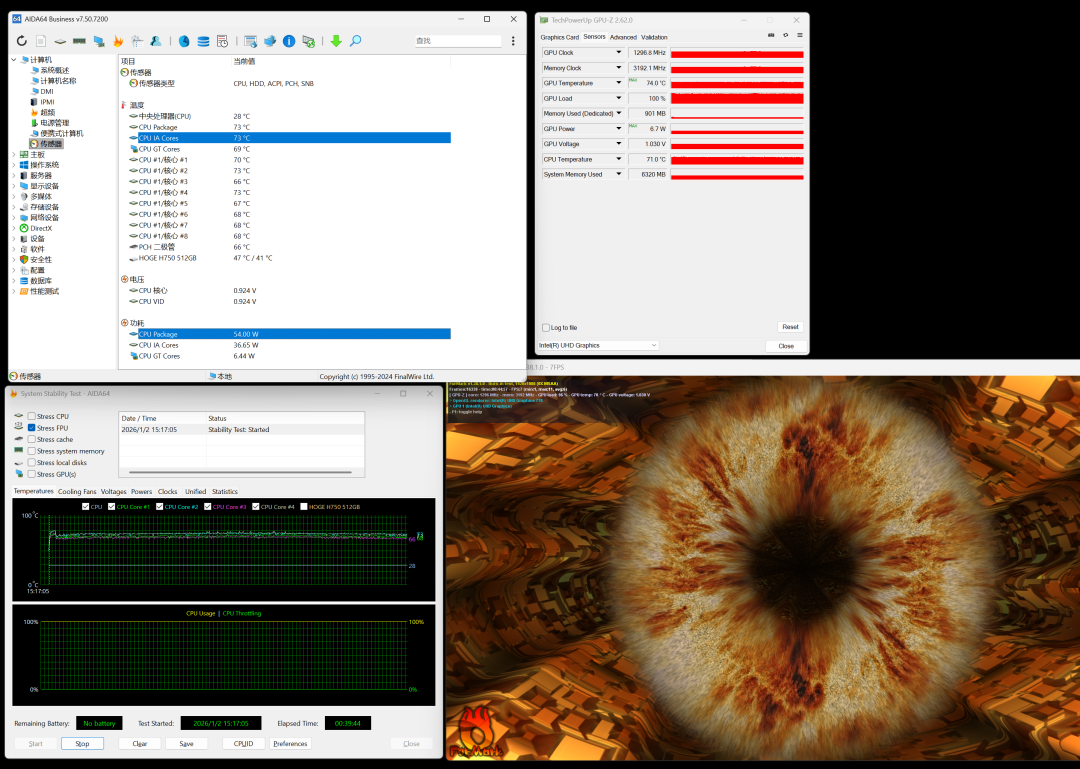The image size is (1080, 769).
Task: Switch to the Voltages tab in Stability Test
Action: point(113,491)
